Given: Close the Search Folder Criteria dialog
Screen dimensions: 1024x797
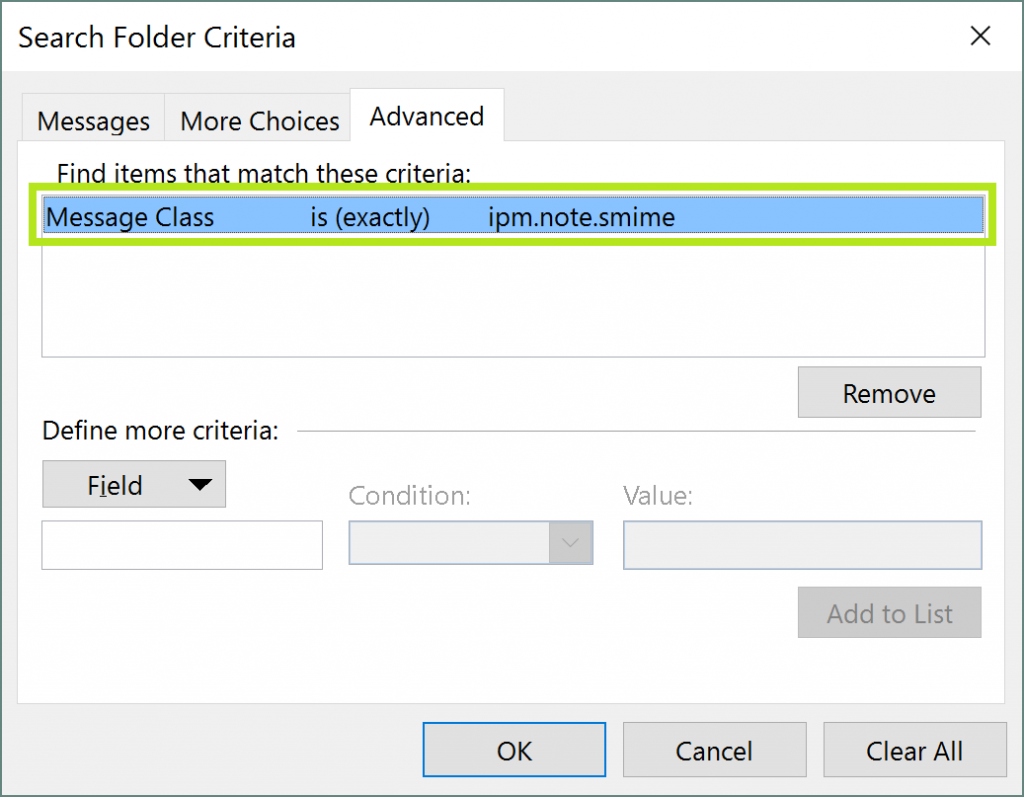Looking at the screenshot, I should tap(980, 37).
